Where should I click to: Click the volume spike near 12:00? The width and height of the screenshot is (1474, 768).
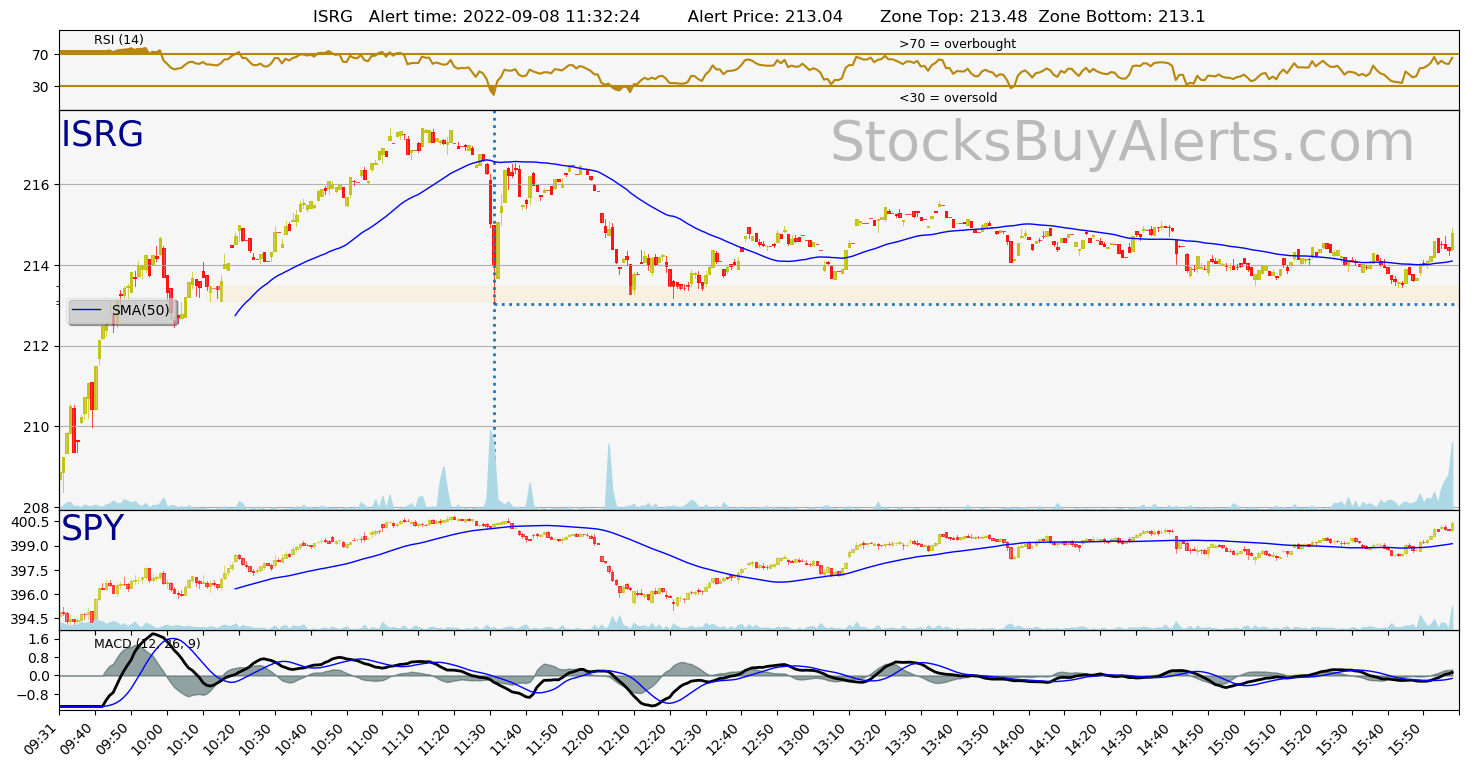pyautogui.click(x=608, y=475)
